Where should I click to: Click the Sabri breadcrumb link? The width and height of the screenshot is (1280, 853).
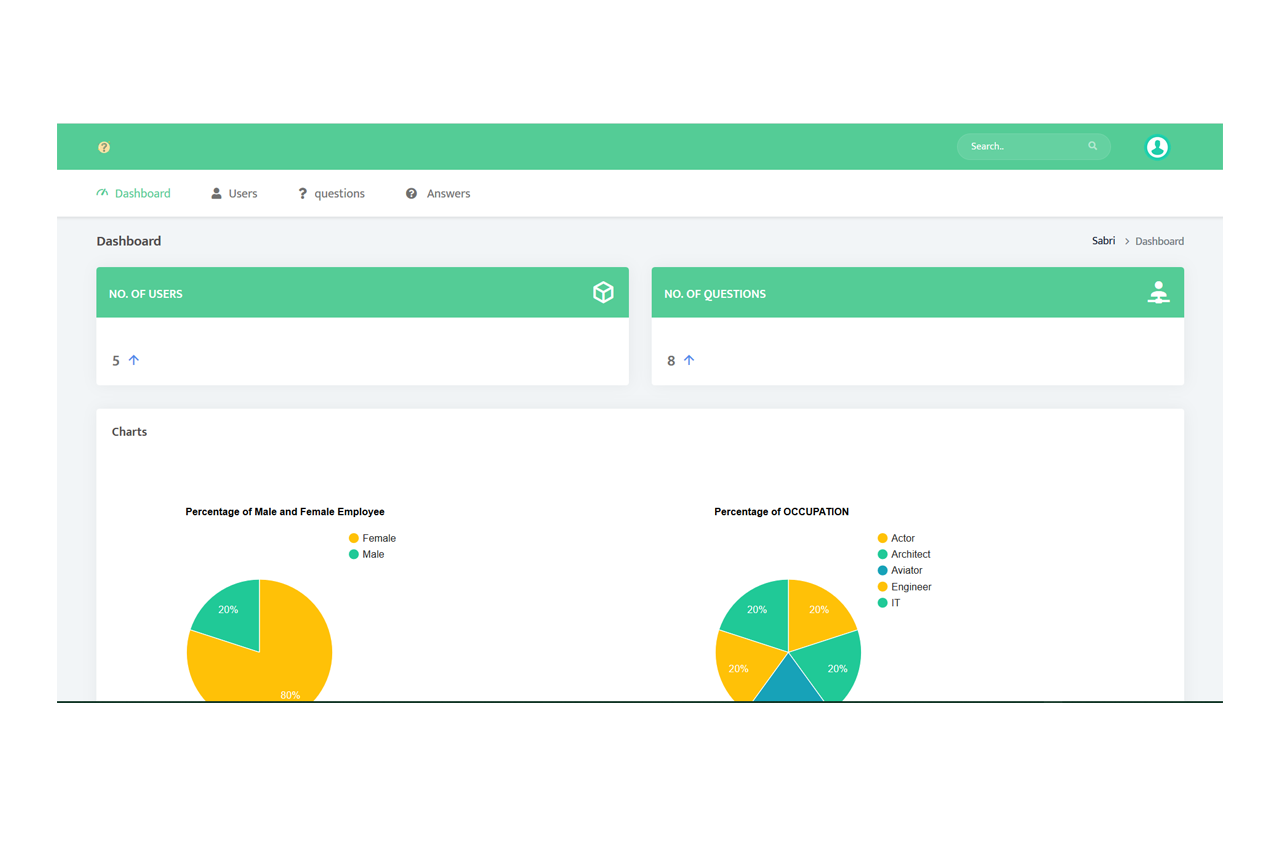1103,241
